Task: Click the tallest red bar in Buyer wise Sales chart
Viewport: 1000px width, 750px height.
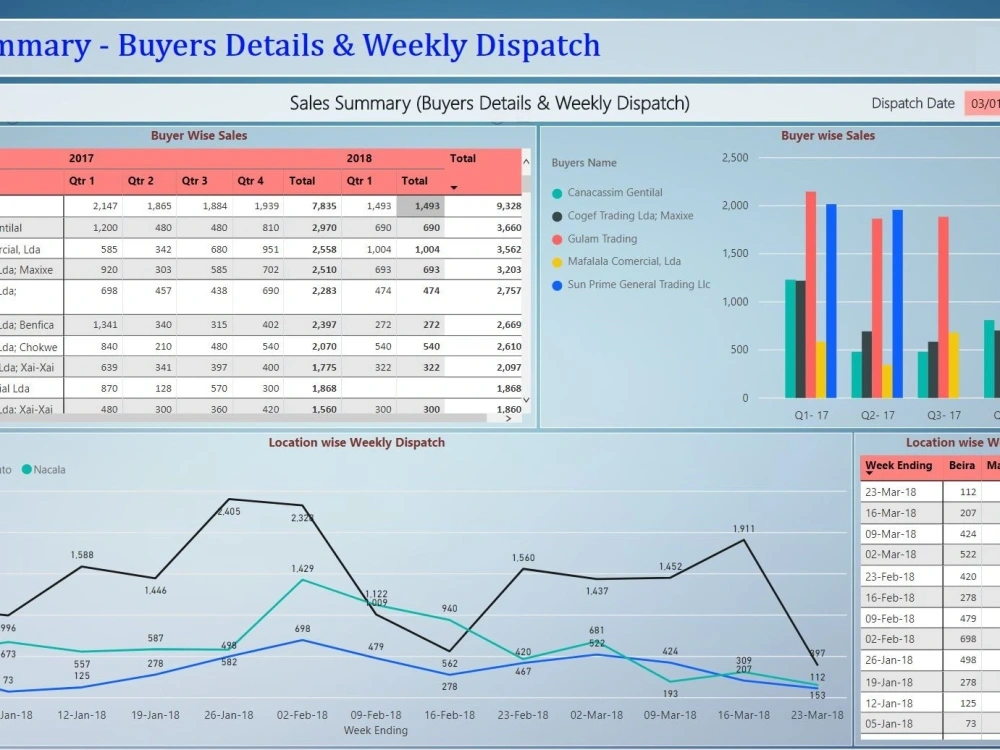Action: coord(812,290)
